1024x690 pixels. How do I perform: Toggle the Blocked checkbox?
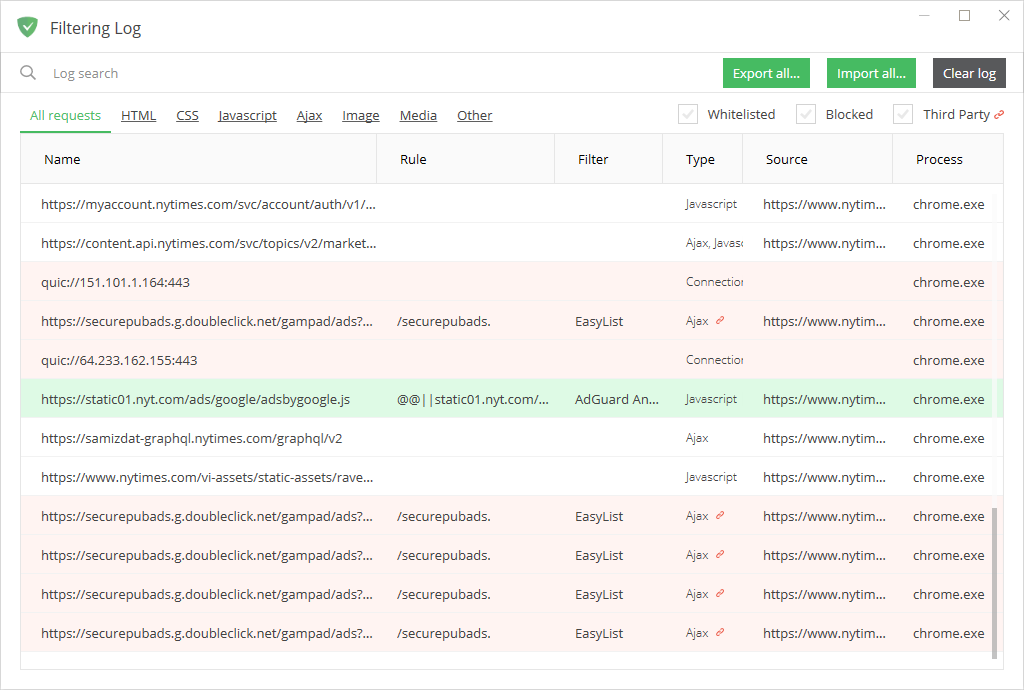pos(806,114)
